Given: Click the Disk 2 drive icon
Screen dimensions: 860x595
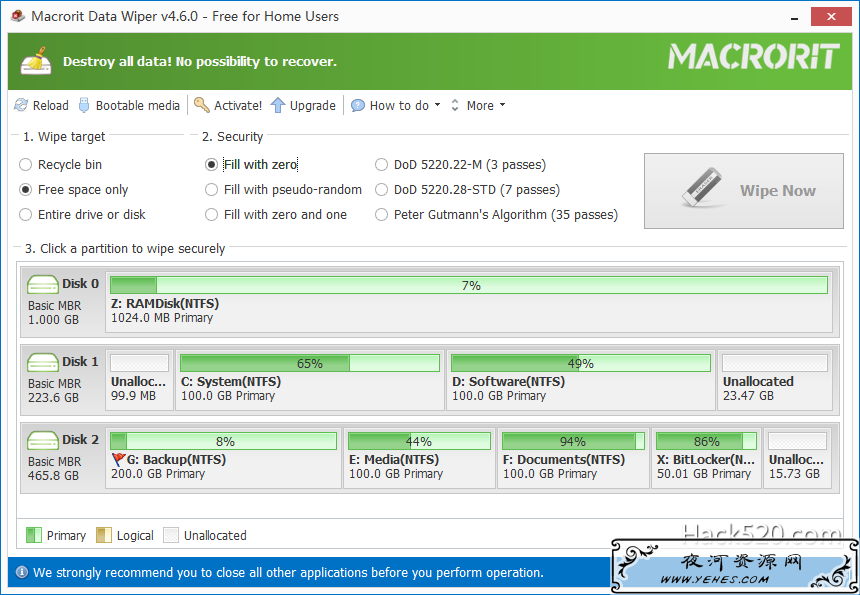Looking at the screenshot, I should click(x=43, y=440).
